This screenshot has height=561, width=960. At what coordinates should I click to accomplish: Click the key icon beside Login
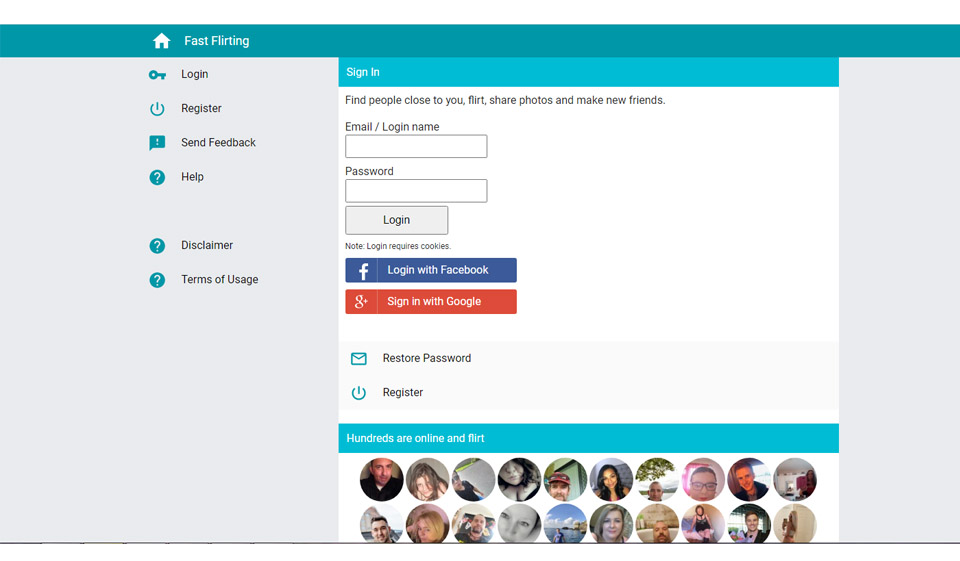pyautogui.click(x=157, y=75)
